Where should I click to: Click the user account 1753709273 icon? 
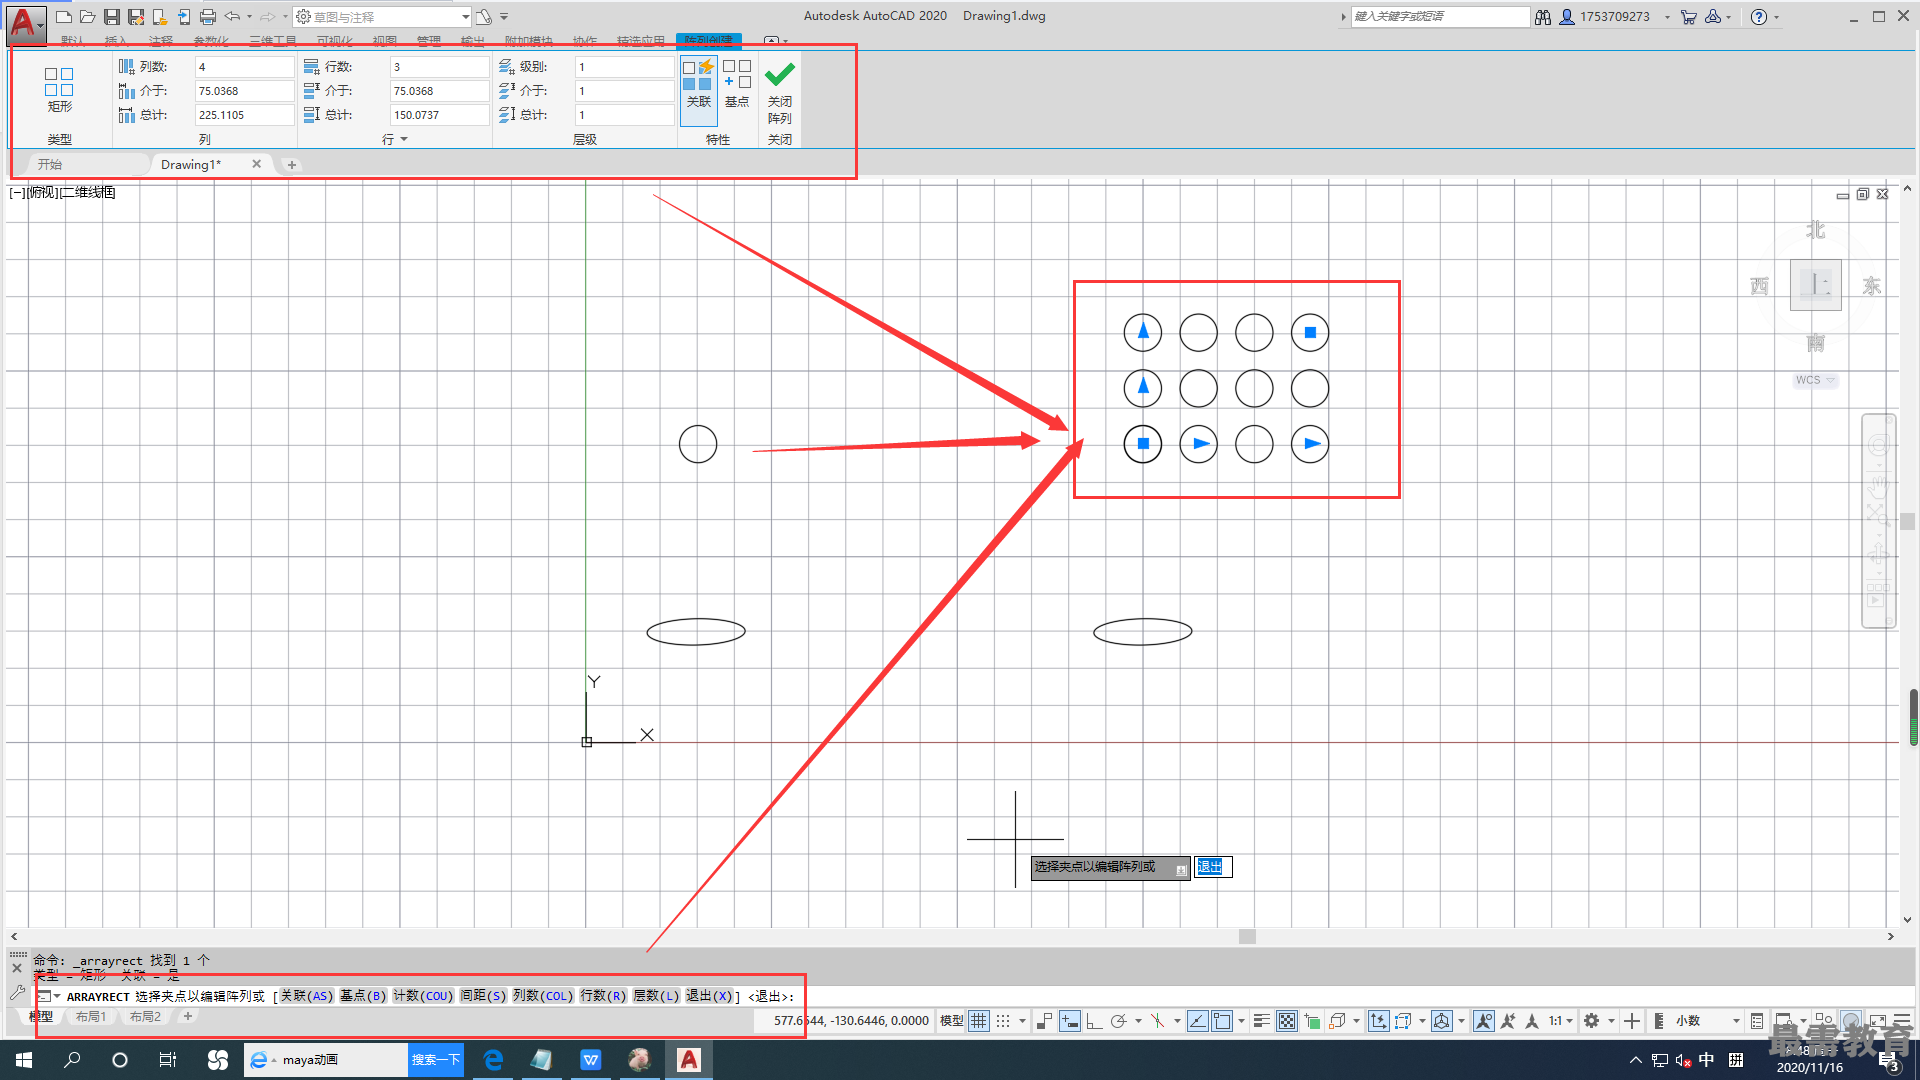point(1568,17)
